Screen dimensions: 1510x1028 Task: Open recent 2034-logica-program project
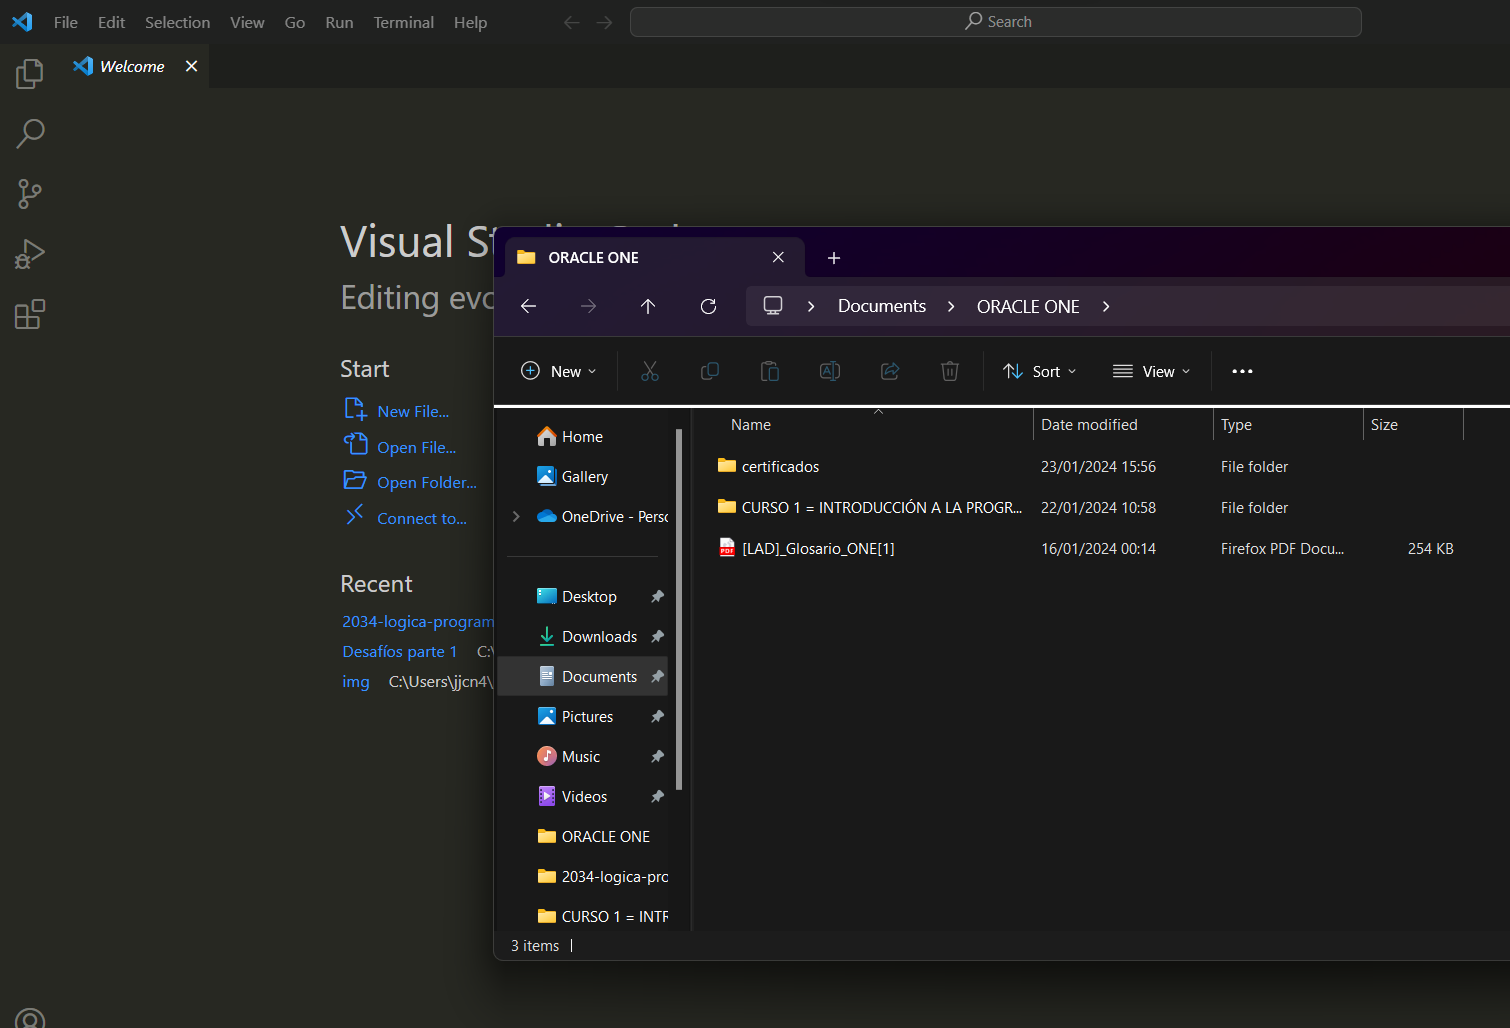(x=418, y=621)
